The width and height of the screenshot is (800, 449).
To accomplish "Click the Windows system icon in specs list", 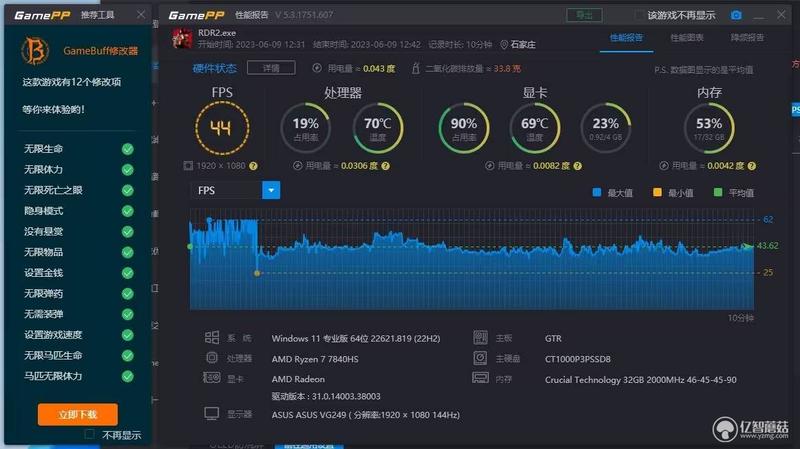I will (212, 337).
